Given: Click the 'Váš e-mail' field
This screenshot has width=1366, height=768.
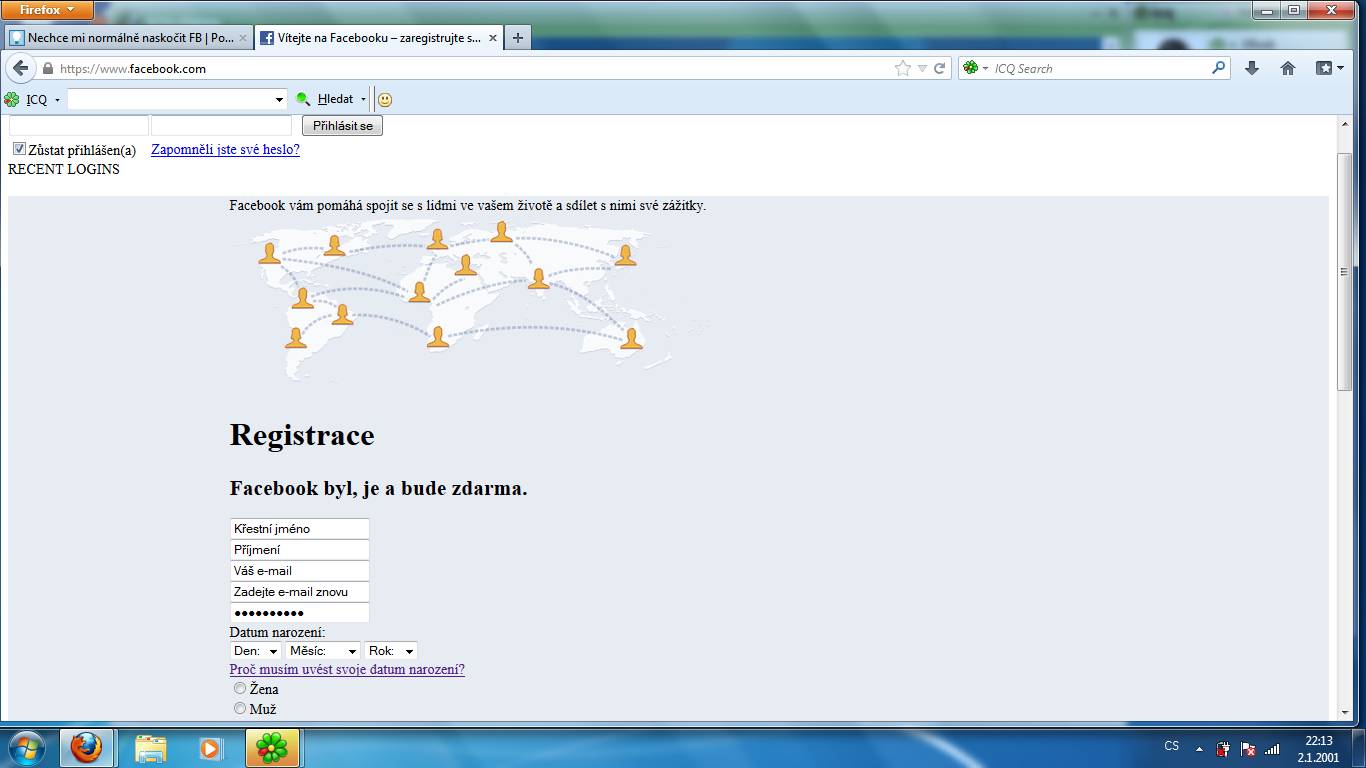Looking at the screenshot, I should coord(300,571).
